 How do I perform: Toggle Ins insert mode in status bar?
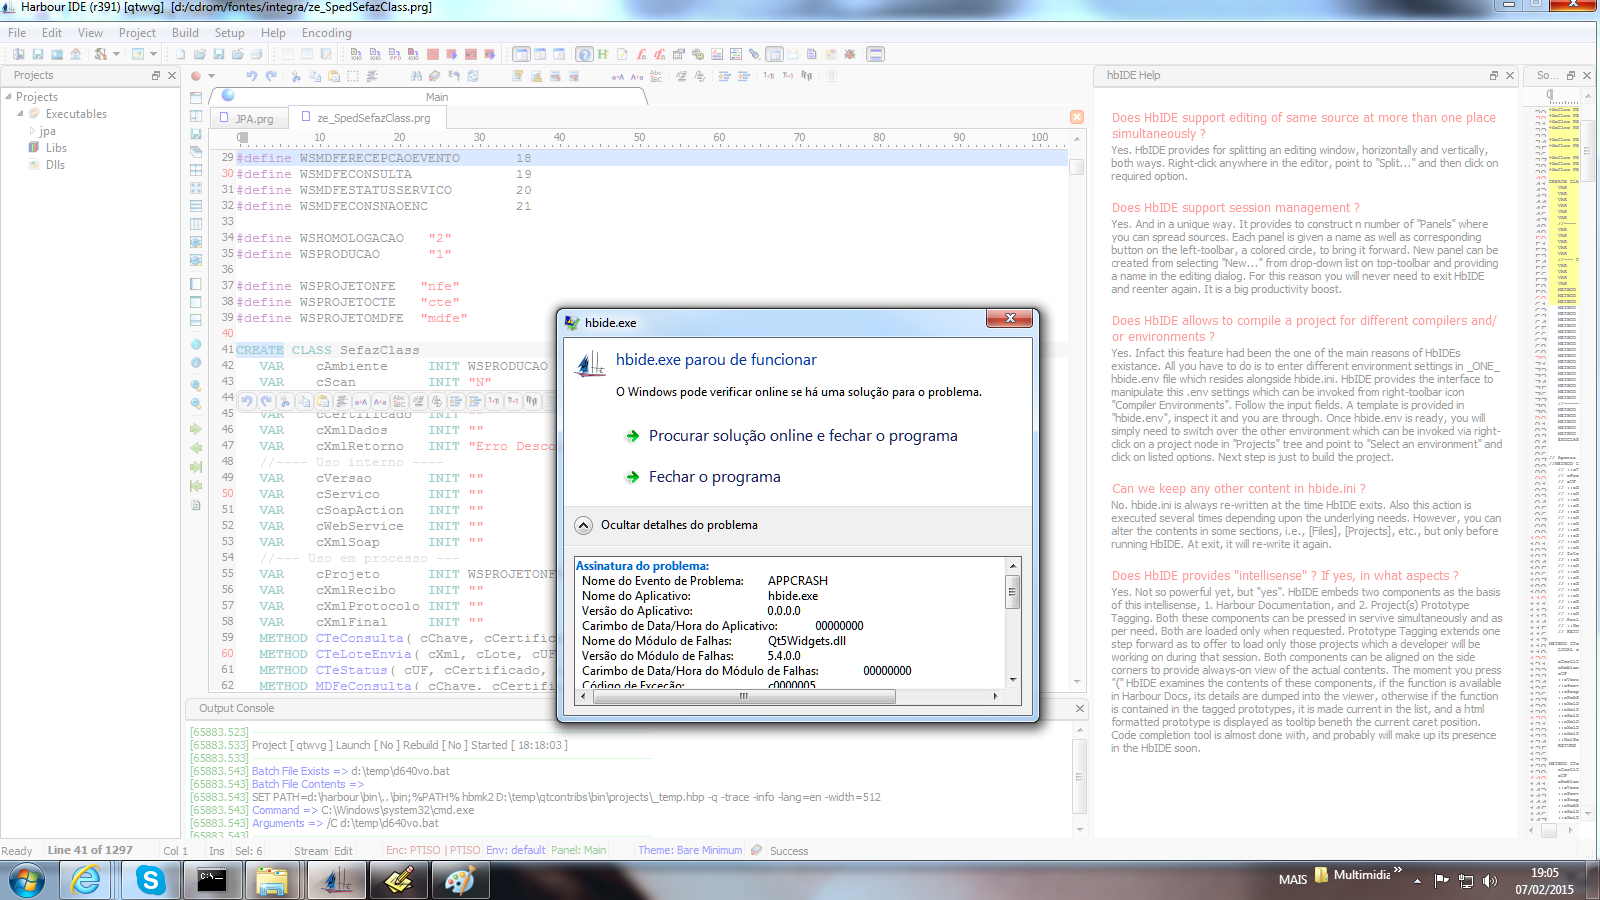217,851
